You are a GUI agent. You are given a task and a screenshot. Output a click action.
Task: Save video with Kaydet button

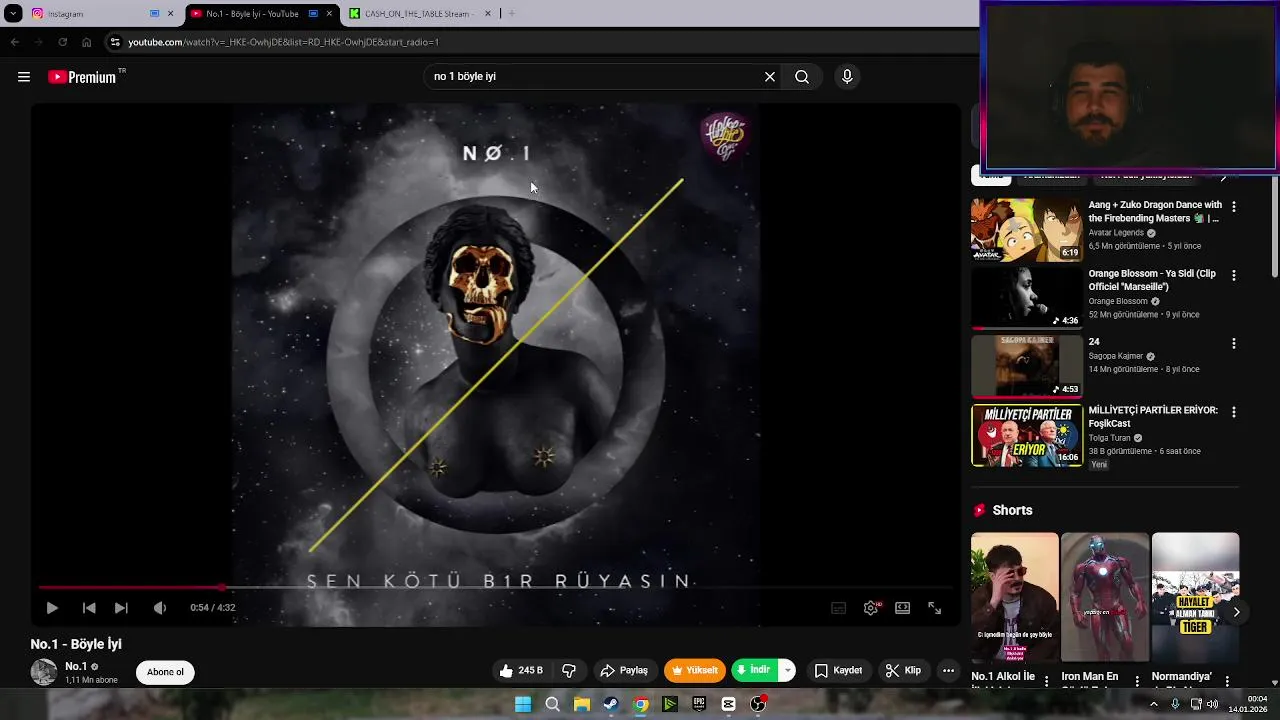tap(838, 671)
